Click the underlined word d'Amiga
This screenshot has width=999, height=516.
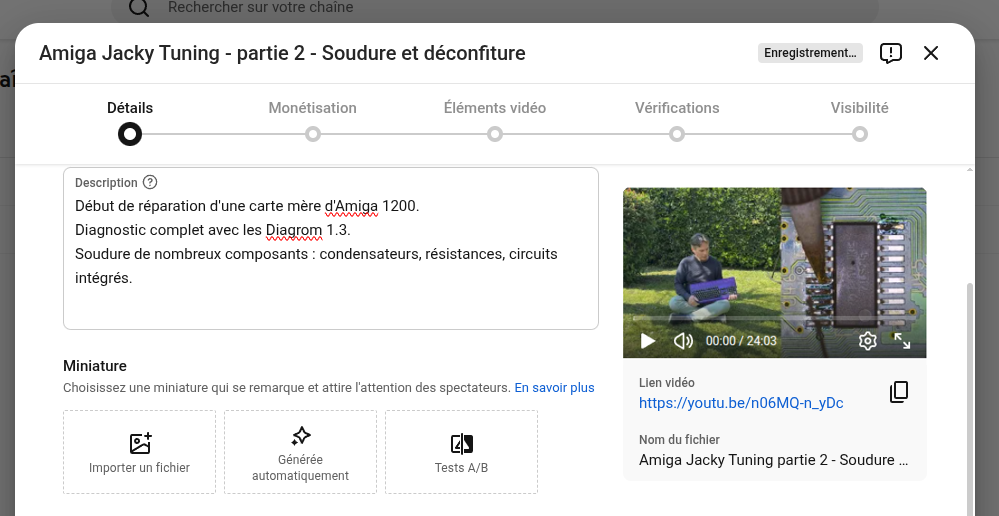pos(351,206)
